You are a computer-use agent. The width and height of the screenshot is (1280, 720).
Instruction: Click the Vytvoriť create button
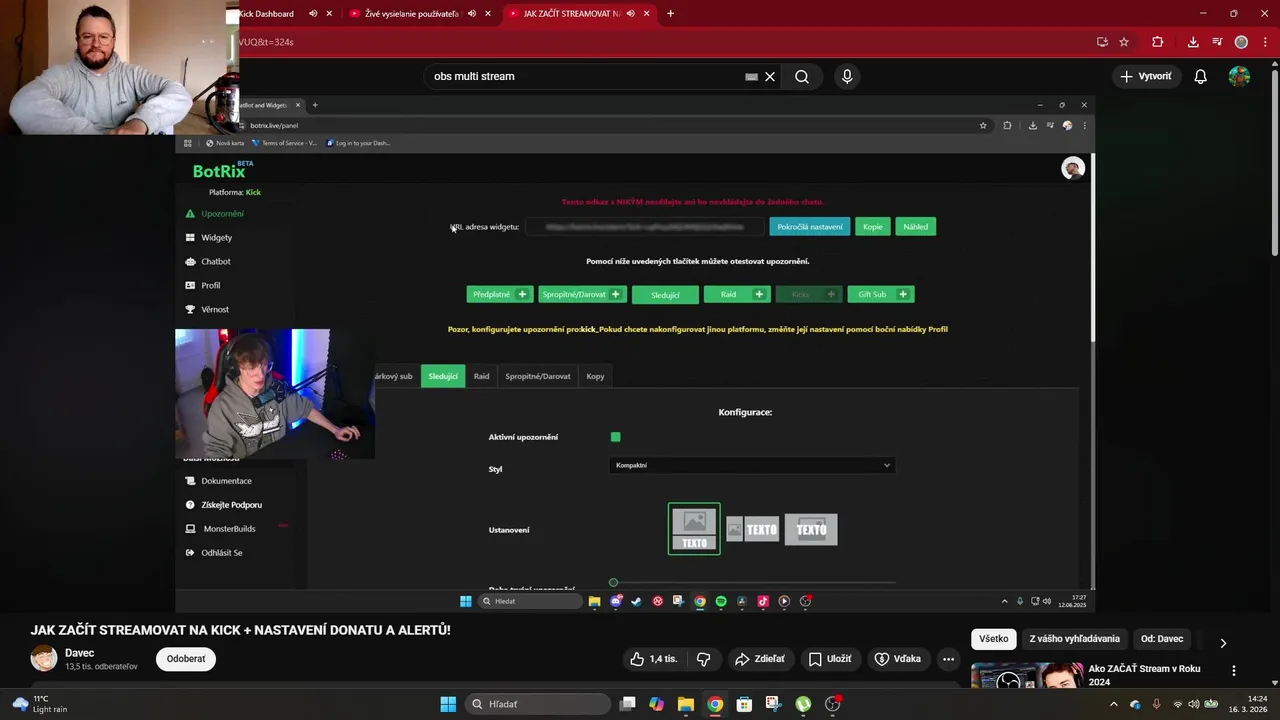click(1146, 77)
